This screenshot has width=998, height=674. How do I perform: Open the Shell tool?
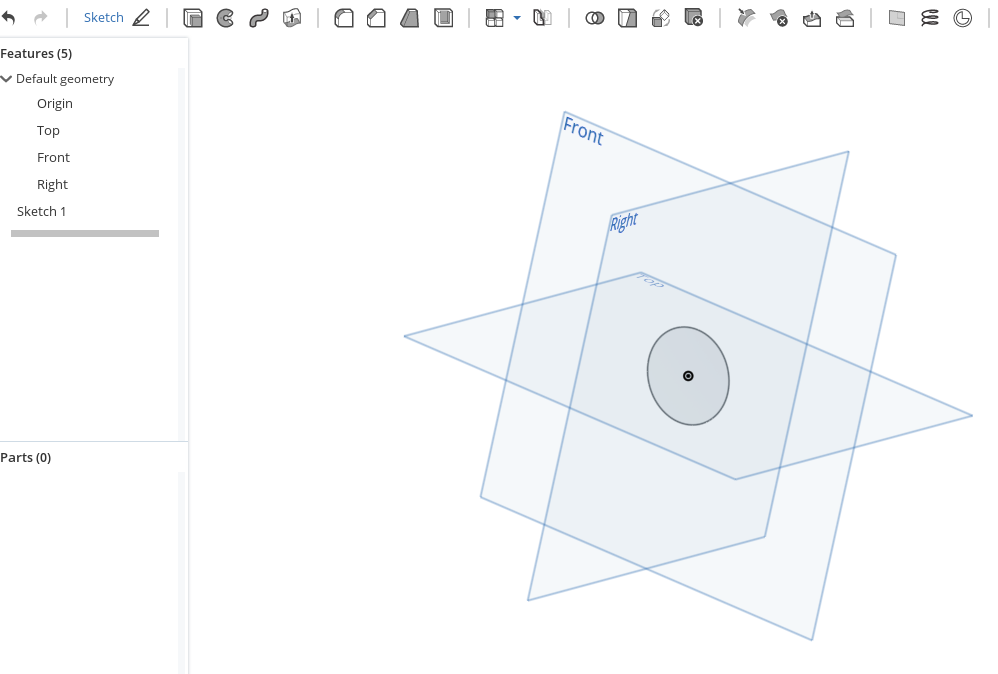(444, 18)
